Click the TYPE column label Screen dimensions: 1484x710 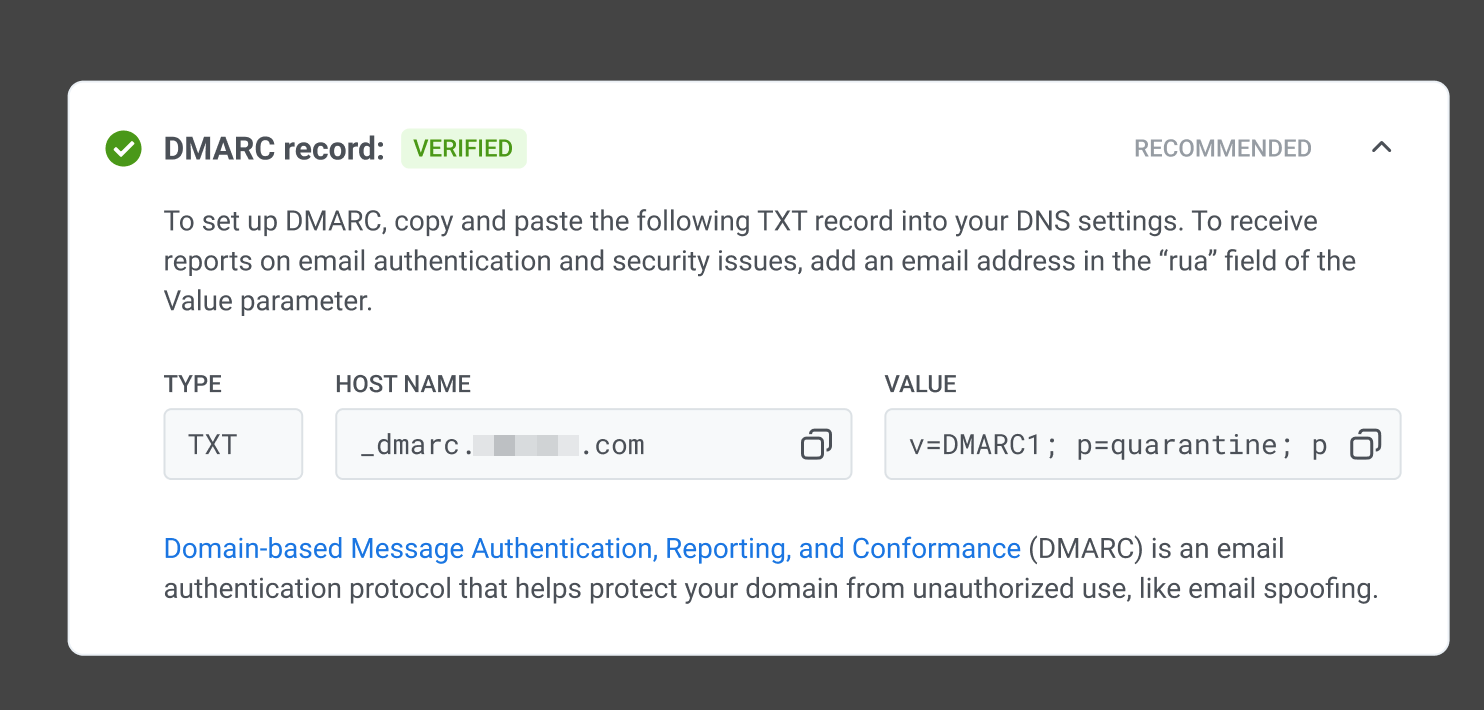click(193, 384)
